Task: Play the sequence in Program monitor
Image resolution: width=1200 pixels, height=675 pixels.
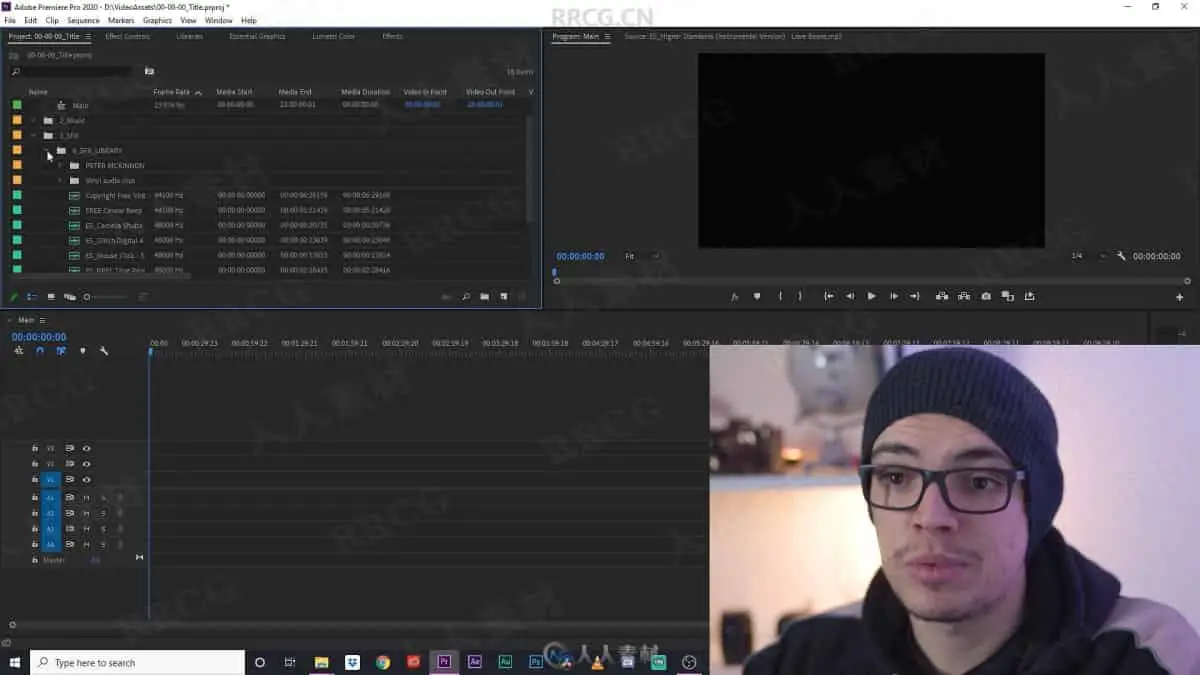Action: (x=871, y=296)
